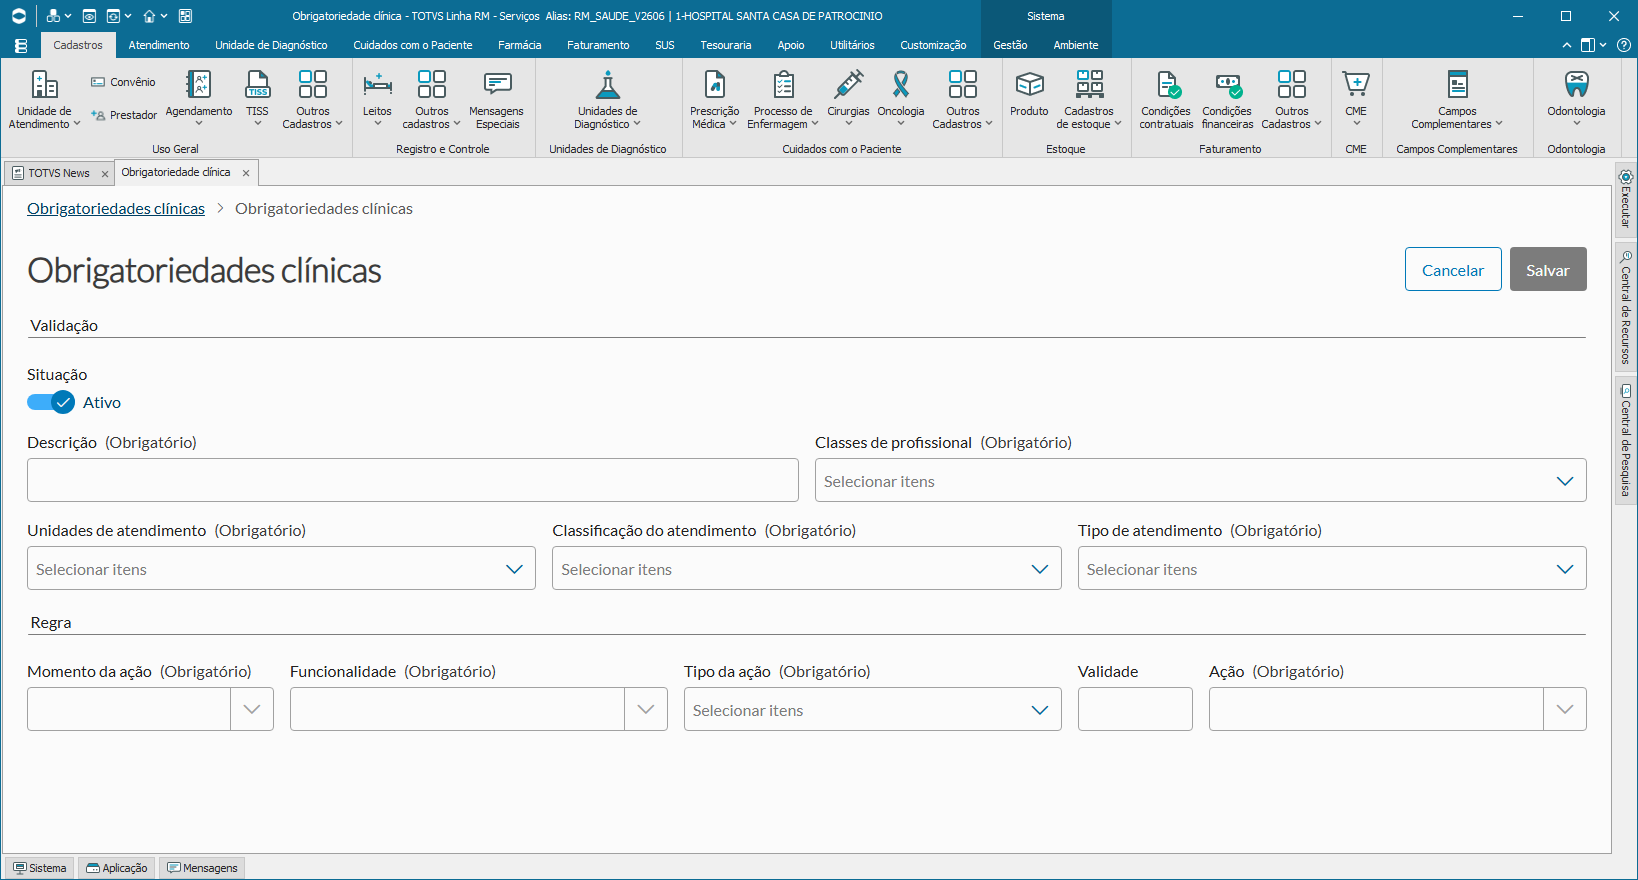Open the Funcionalidade dropdown arrow

[x=646, y=709]
